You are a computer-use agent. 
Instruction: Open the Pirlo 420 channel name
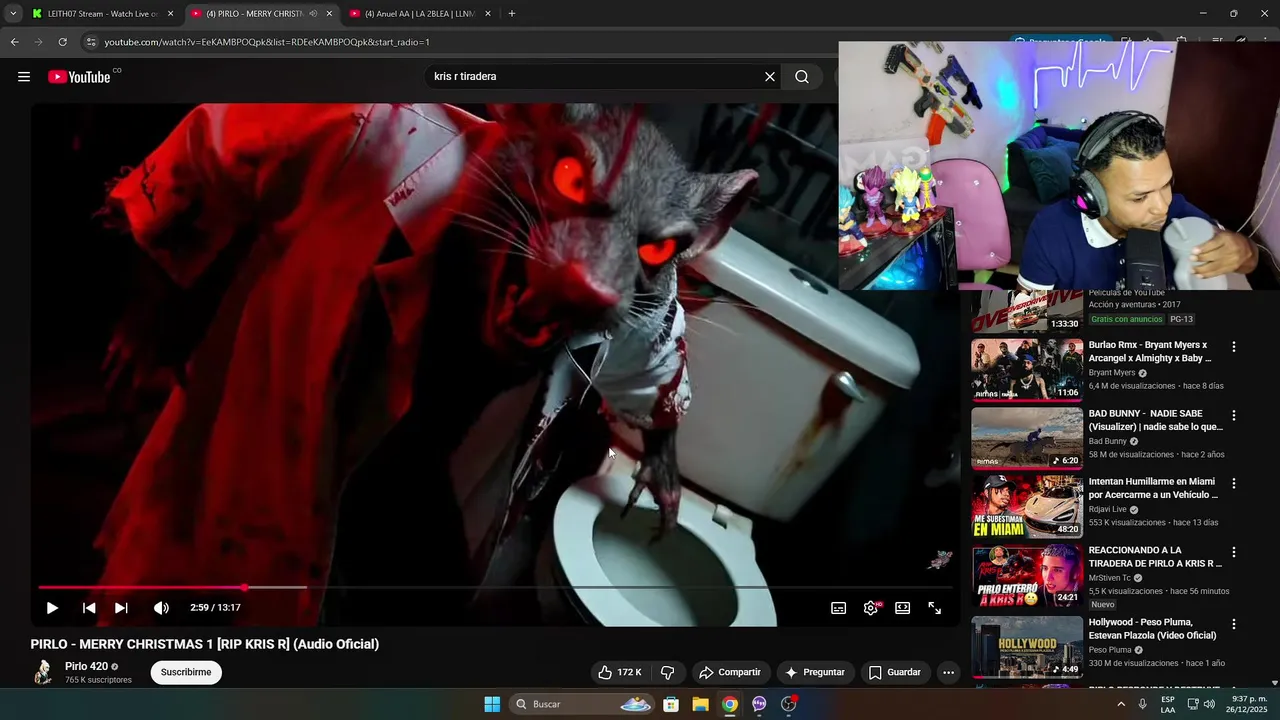pyautogui.click(x=86, y=666)
